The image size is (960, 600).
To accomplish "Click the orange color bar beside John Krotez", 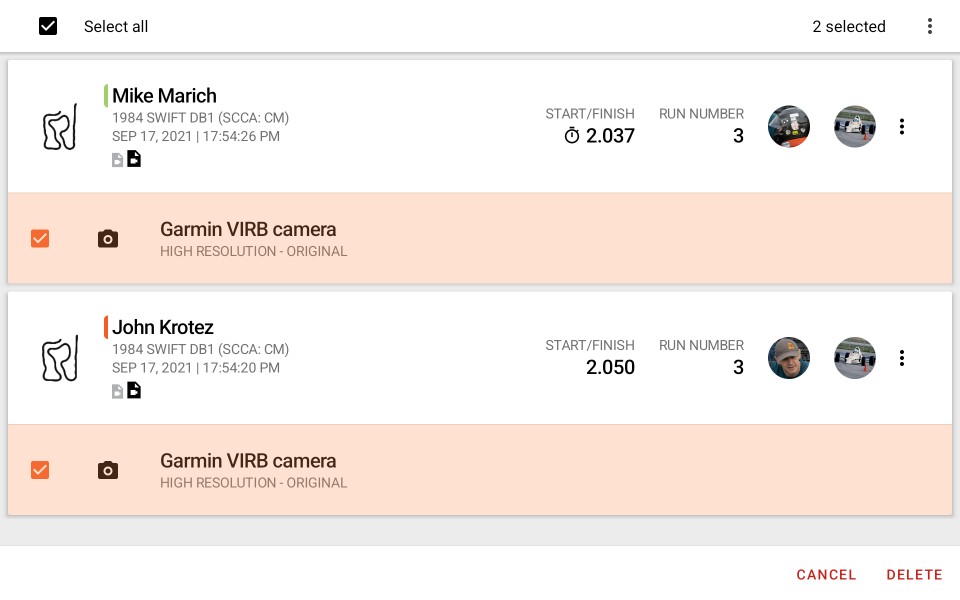I will click(106, 327).
